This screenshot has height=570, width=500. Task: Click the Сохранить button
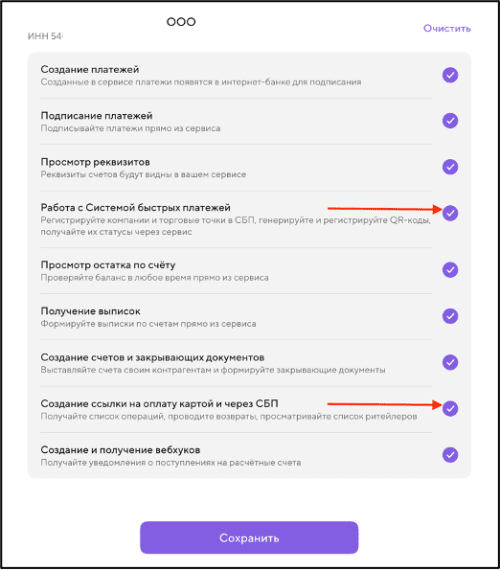249,538
